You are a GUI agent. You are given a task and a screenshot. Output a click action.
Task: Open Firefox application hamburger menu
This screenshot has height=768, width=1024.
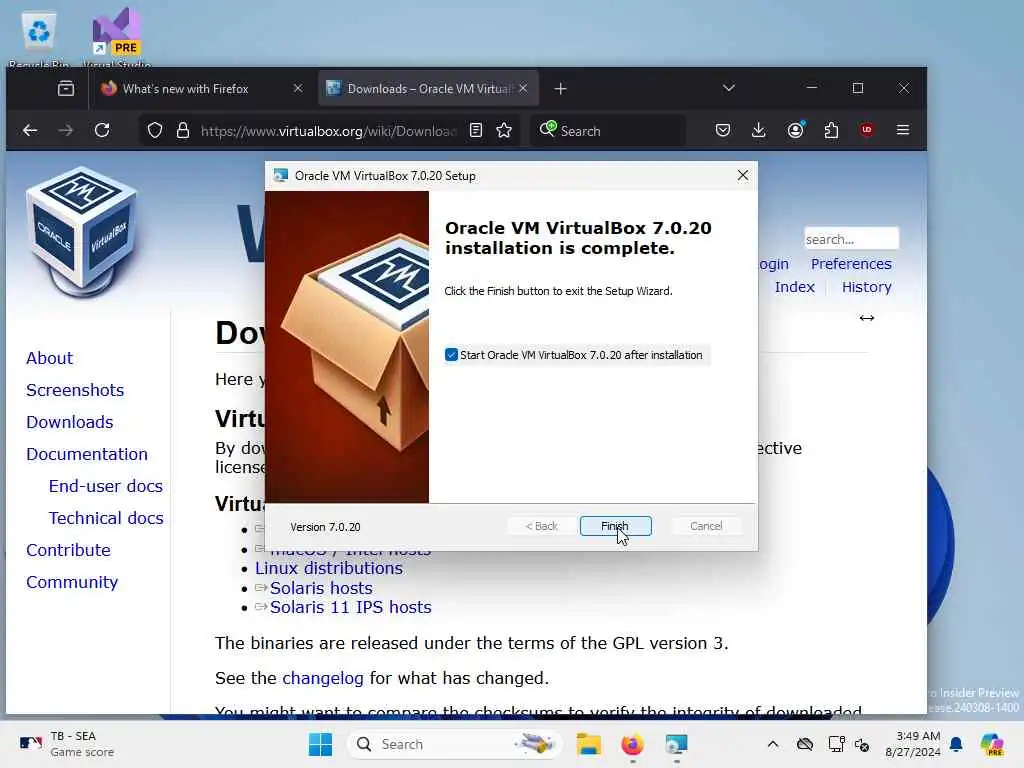(903, 130)
